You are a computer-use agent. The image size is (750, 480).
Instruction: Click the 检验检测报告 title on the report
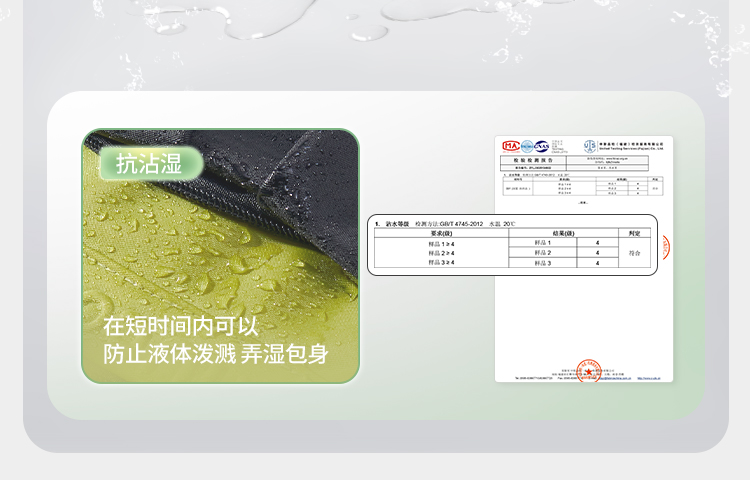pyautogui.click(x=533, y=161)
